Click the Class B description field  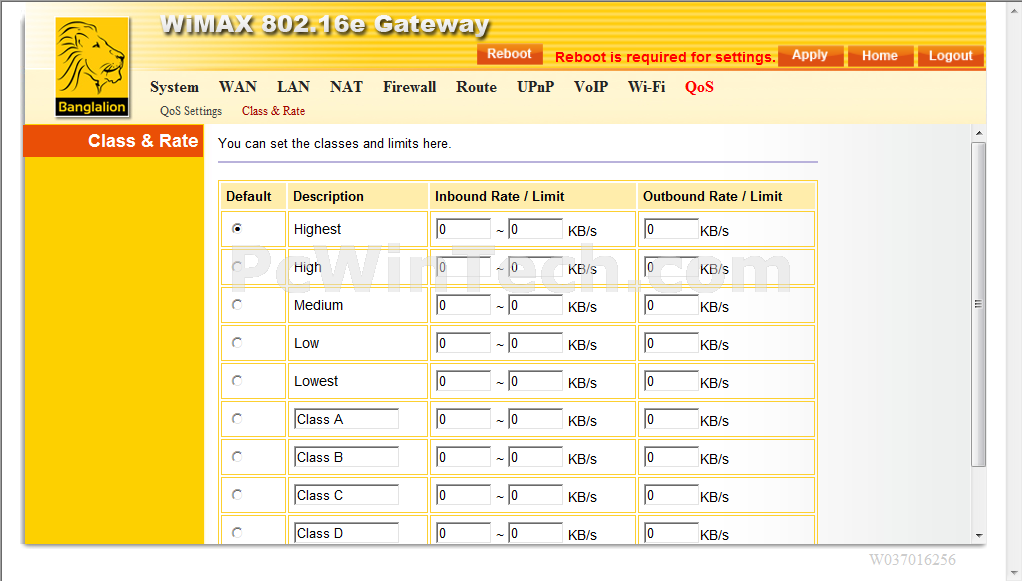346,457
